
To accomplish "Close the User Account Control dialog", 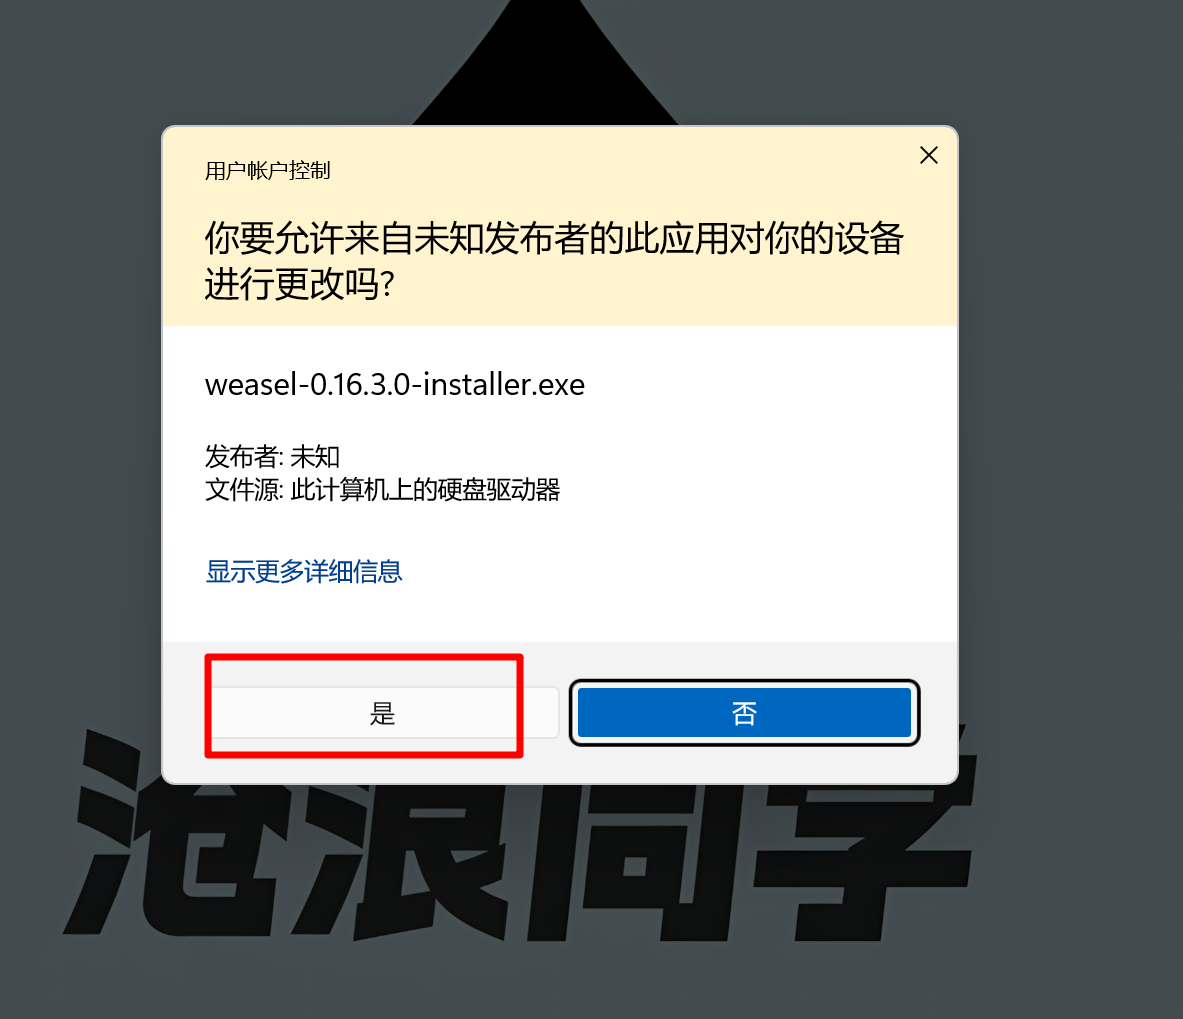I will coord(929,155).
